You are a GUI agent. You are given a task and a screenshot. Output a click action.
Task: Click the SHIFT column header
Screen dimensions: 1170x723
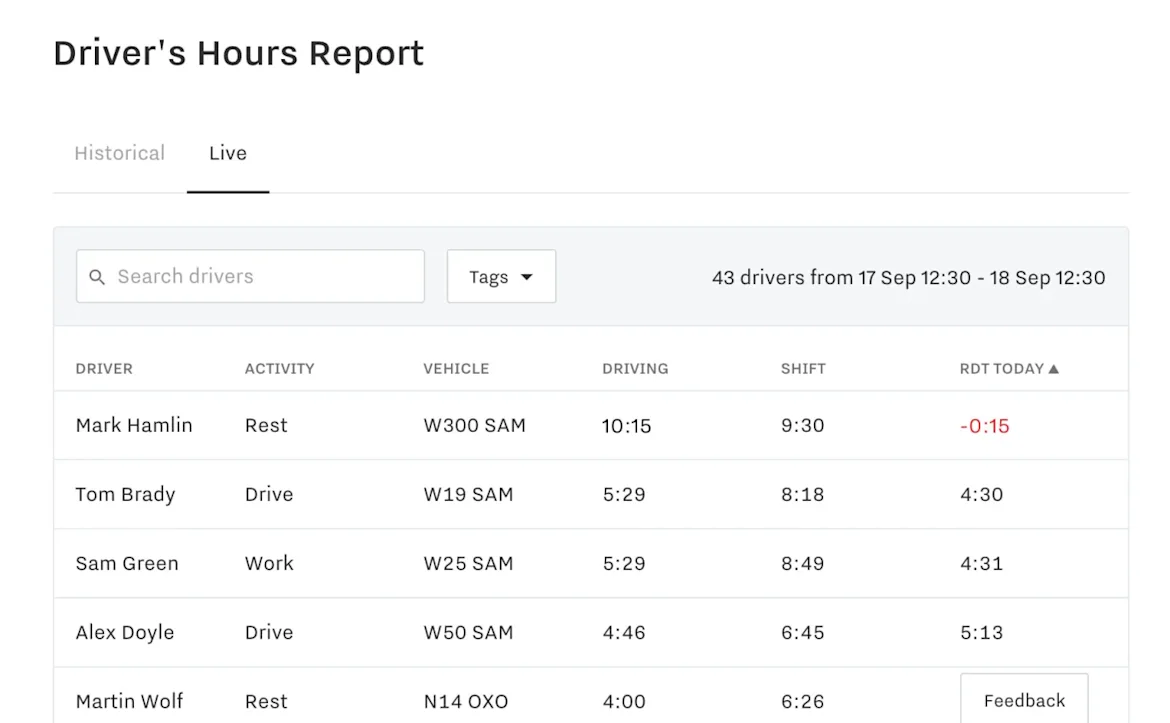tap(803, 368)
